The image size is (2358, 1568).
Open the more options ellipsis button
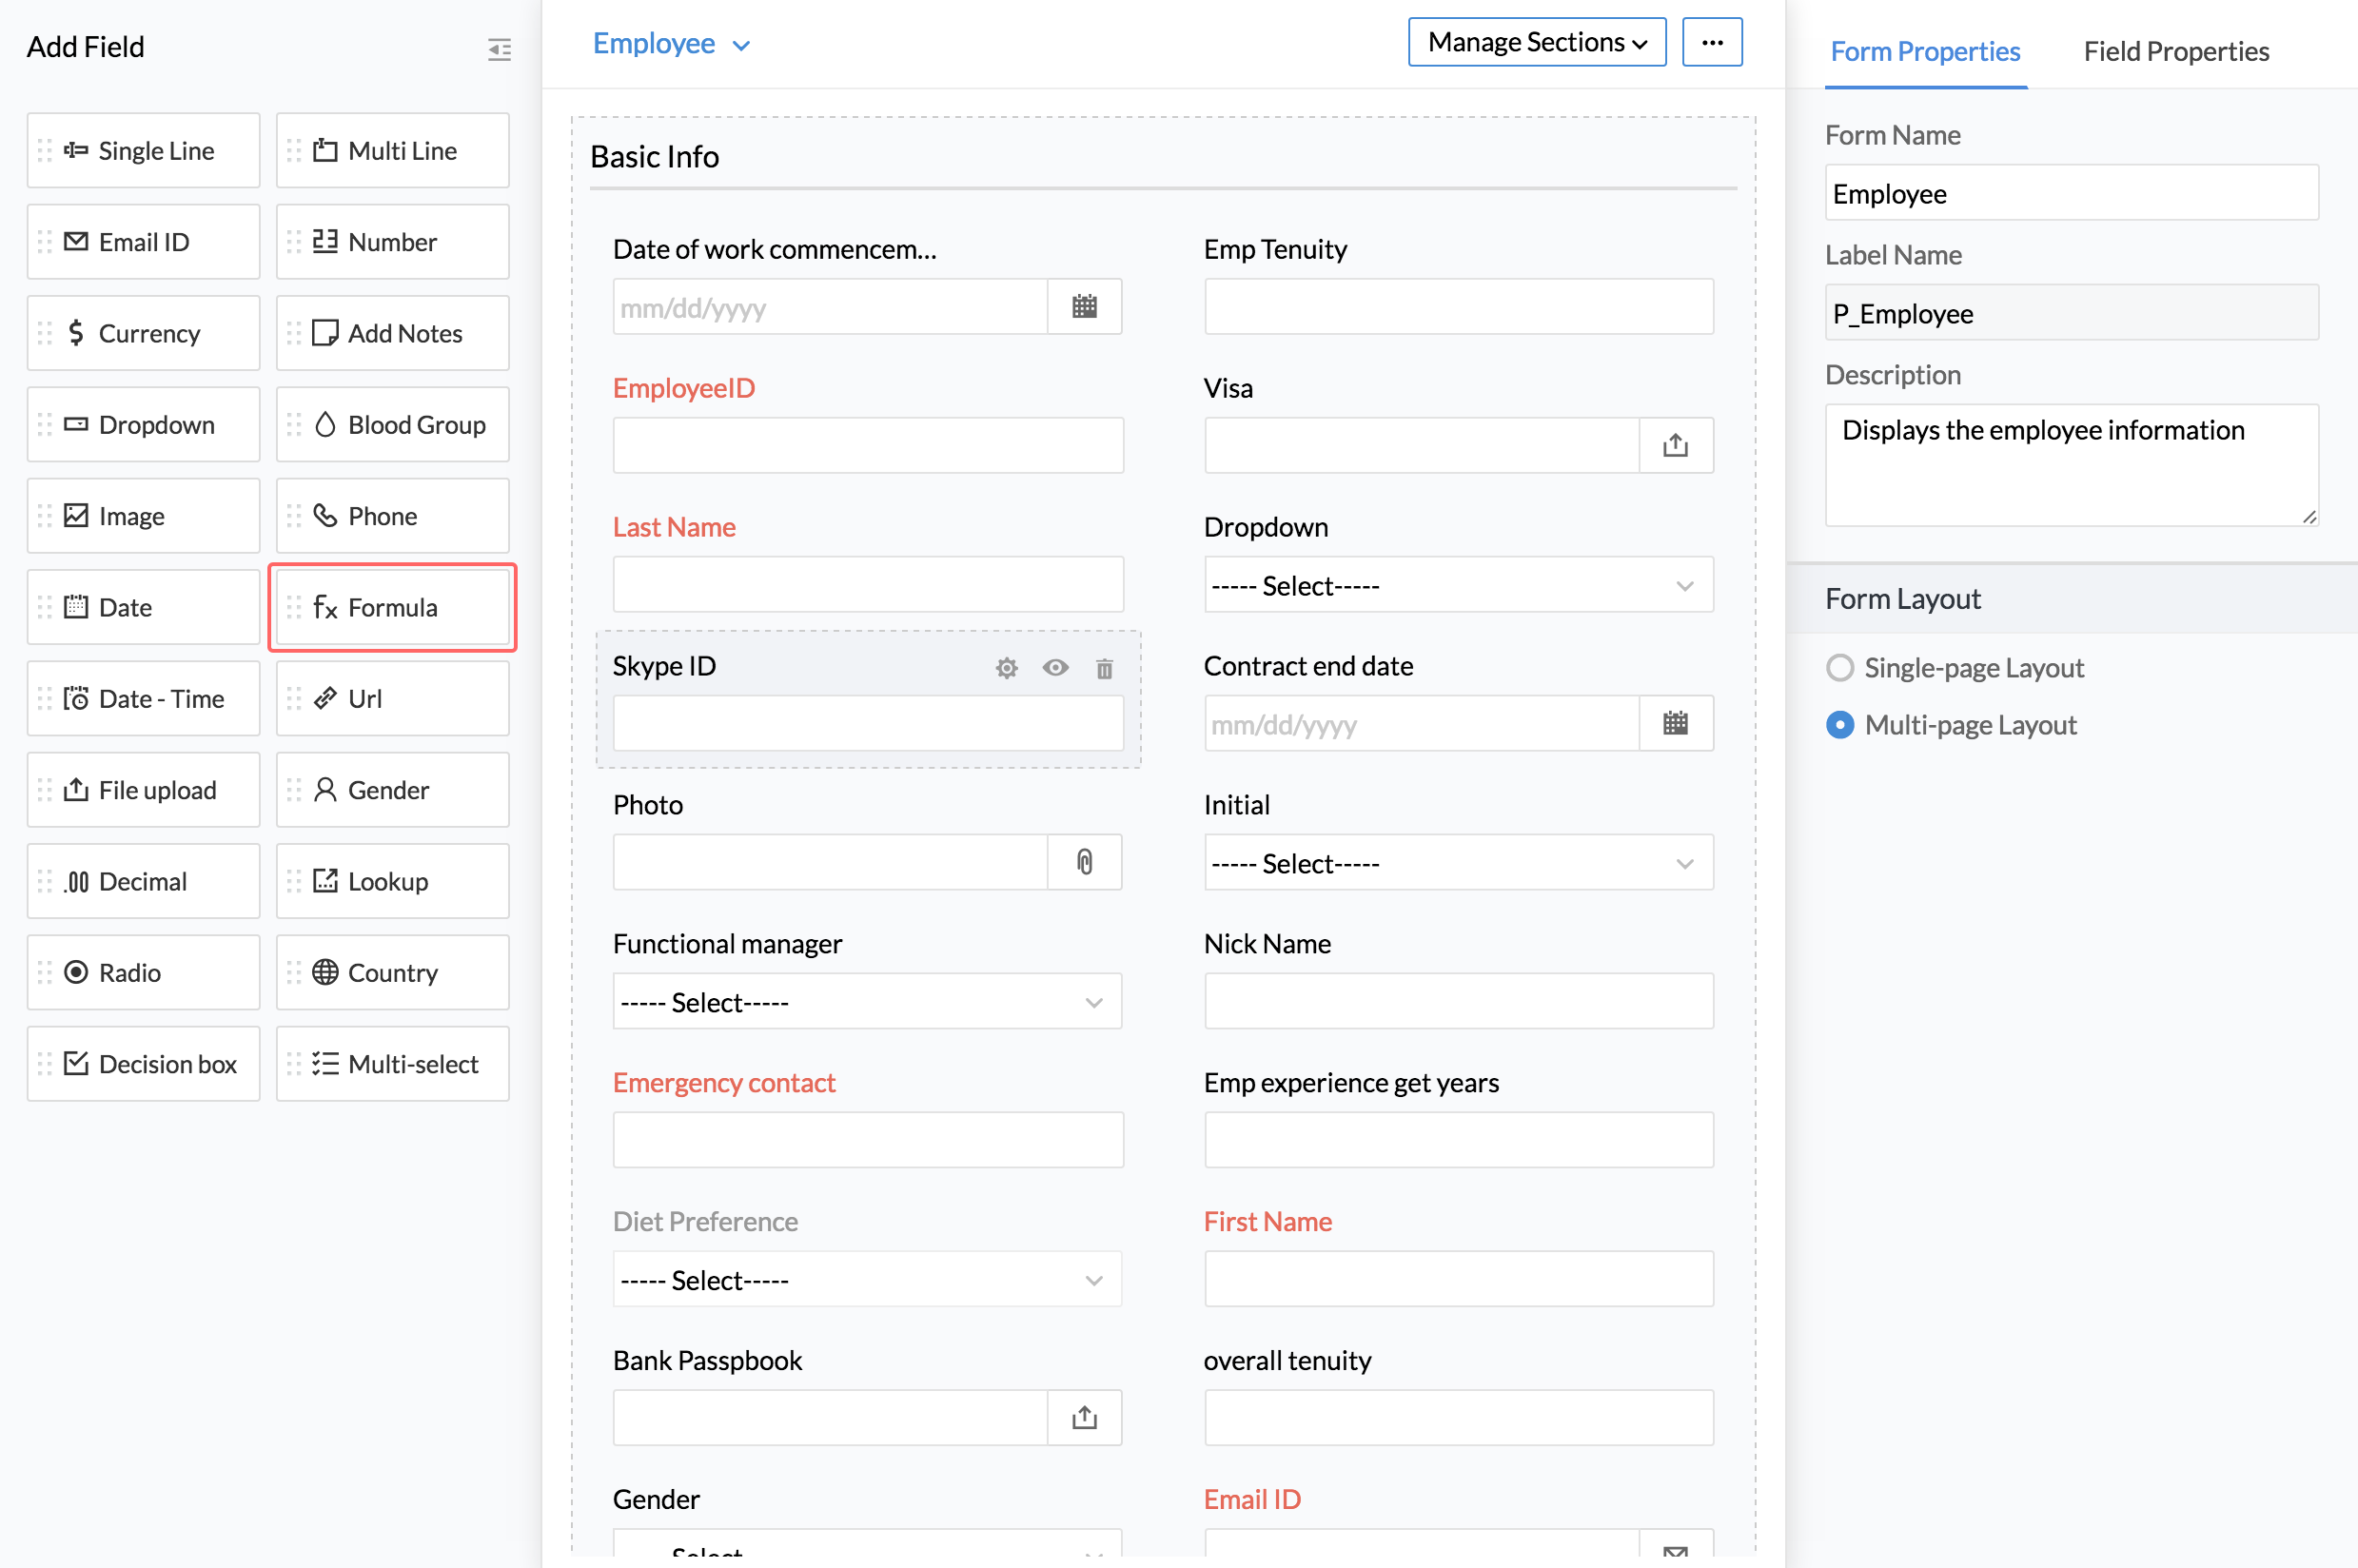pyautogui.click(x=1711, y=43)
